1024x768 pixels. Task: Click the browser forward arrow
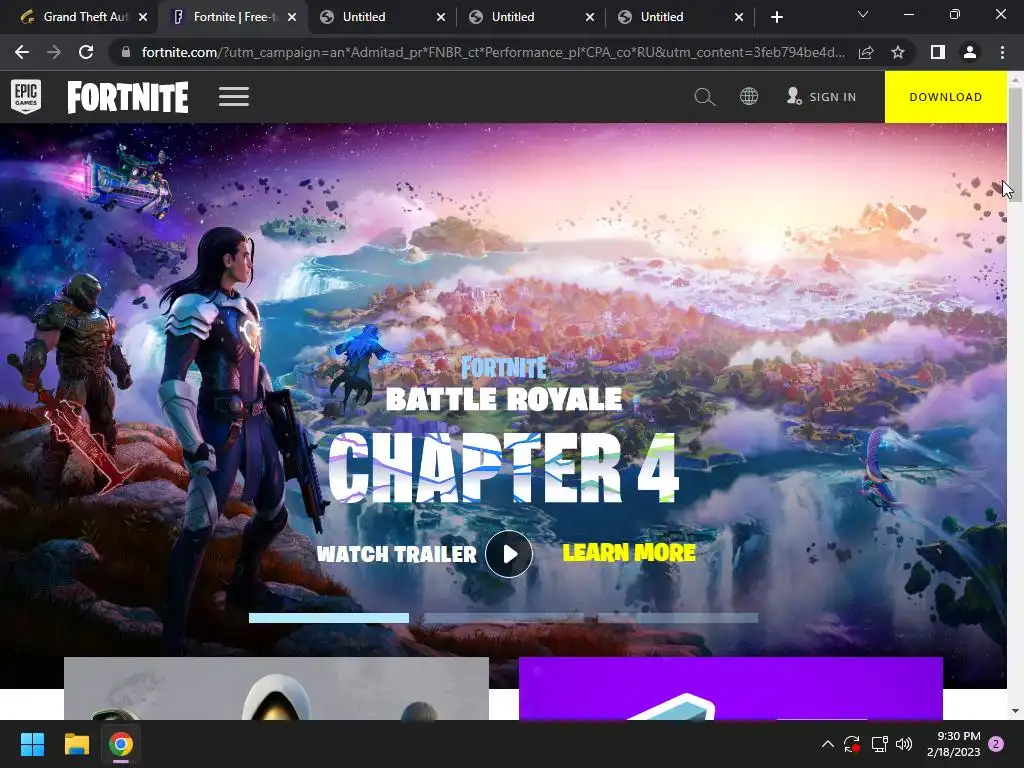coord(54,52)
